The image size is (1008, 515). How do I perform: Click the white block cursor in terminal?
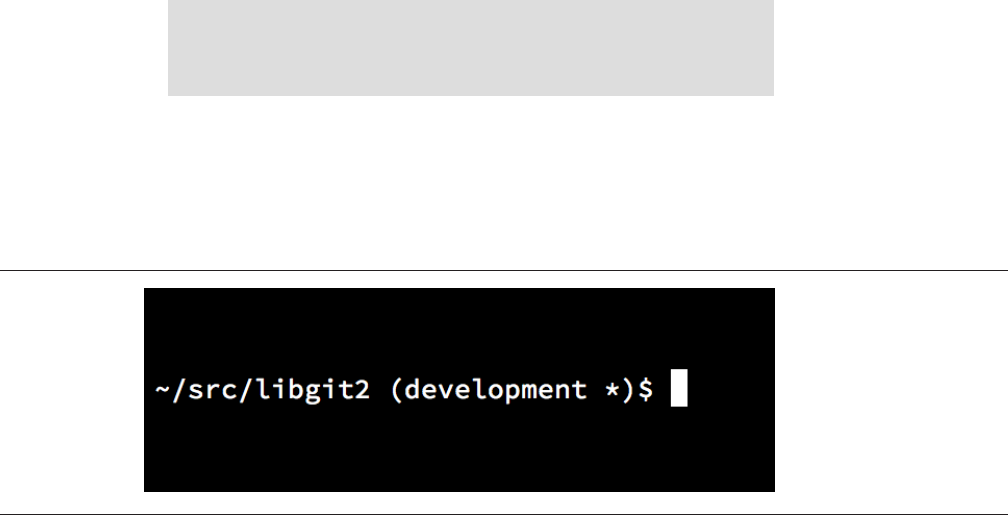pyautogui.click(x=679, y=389)
